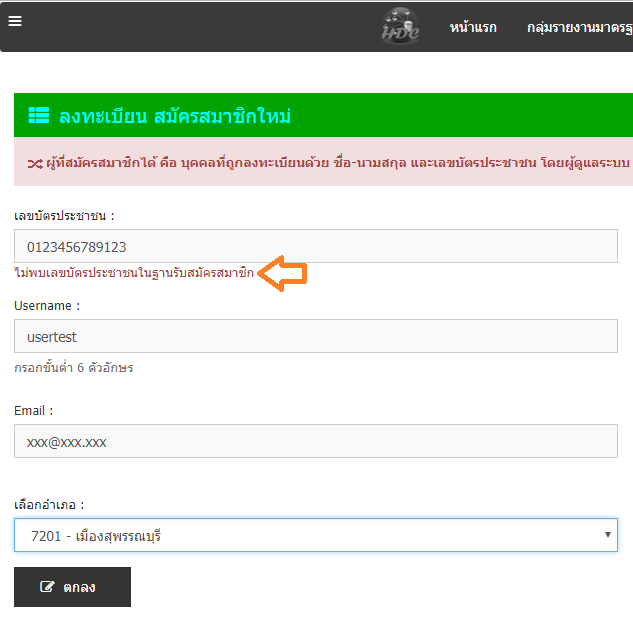This screenshot has height=636, width=633.
Task: Go to หน้าแรก menu item
Action: coord(473,27)
